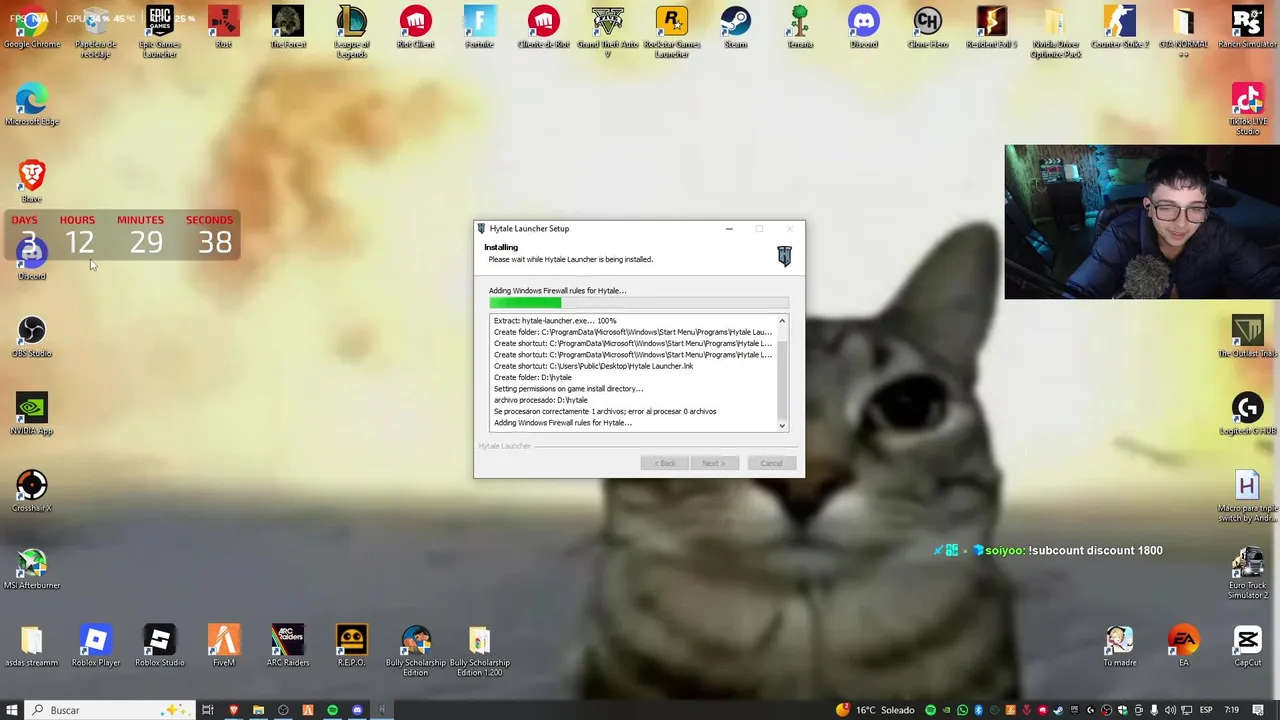Select the Riot Client desktop icon

pos(416,28)
